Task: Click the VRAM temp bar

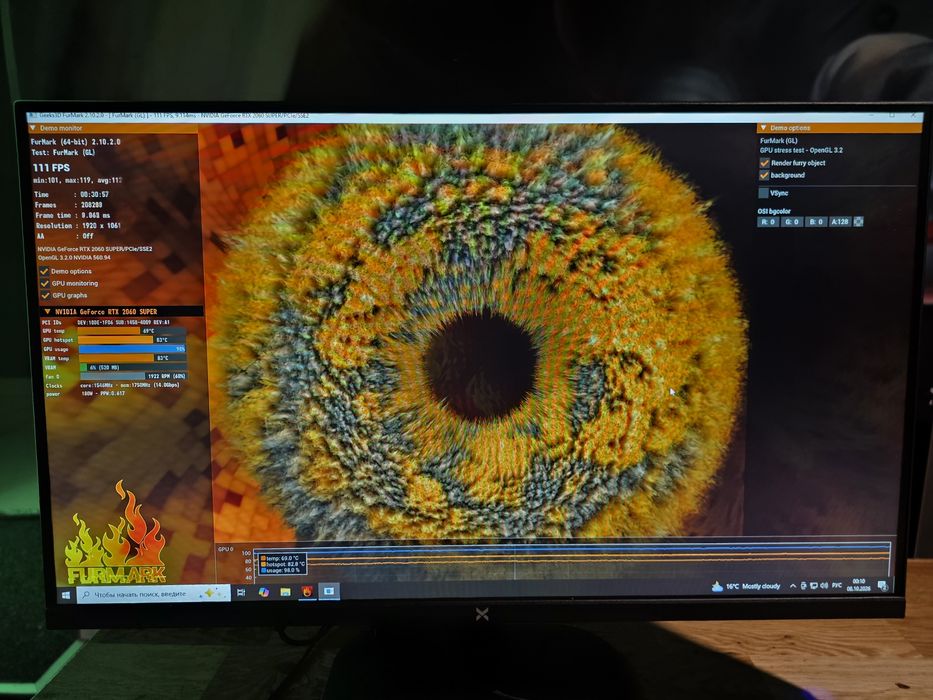Action: click(x=133, y=358)
